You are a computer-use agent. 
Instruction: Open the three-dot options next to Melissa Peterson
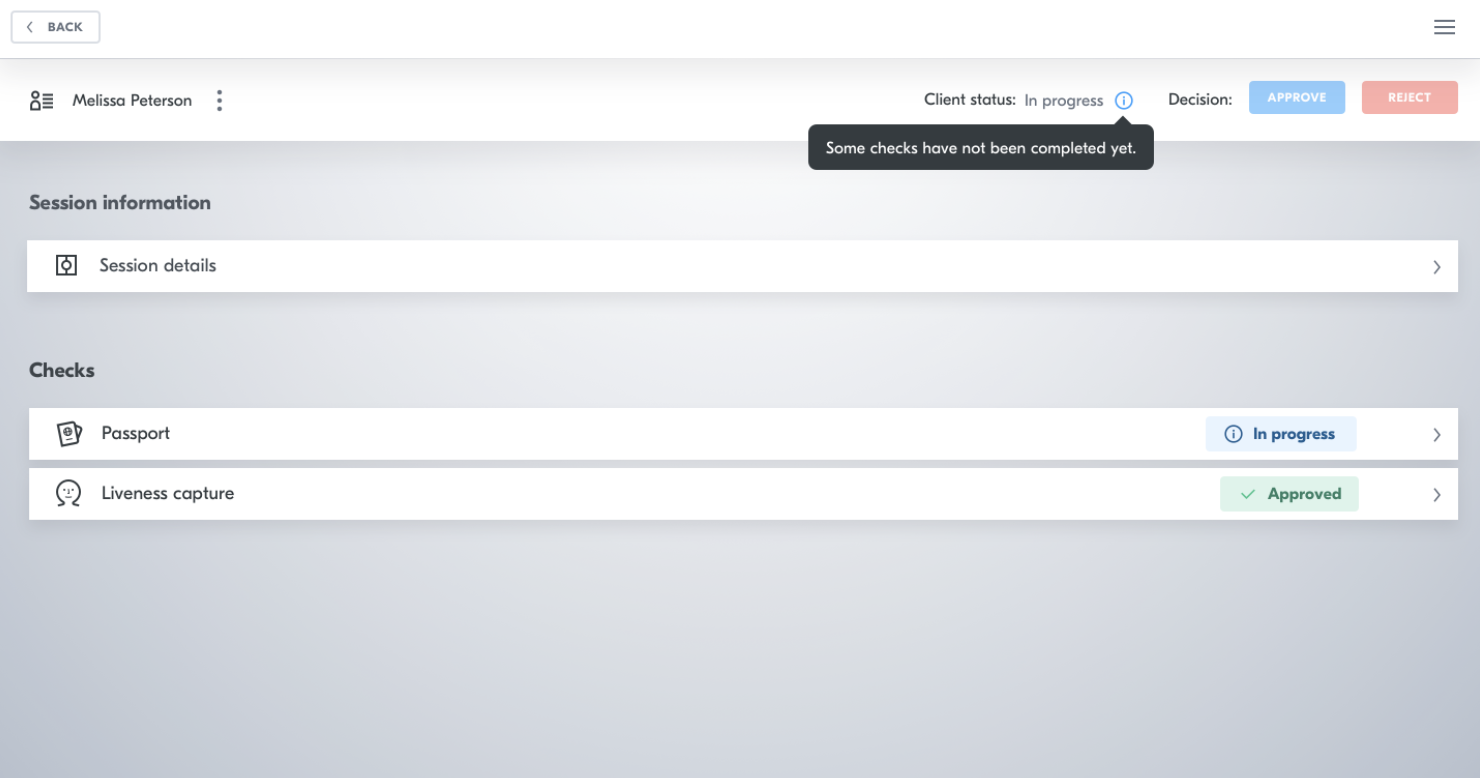coord(219,100)
